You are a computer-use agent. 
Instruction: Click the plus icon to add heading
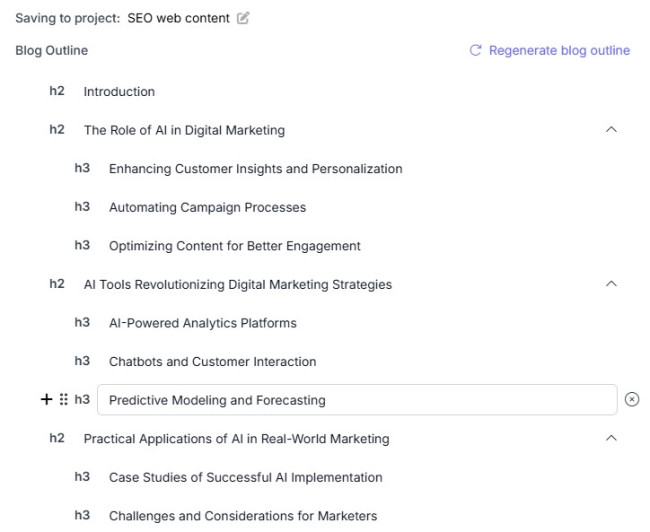point(46,400)
